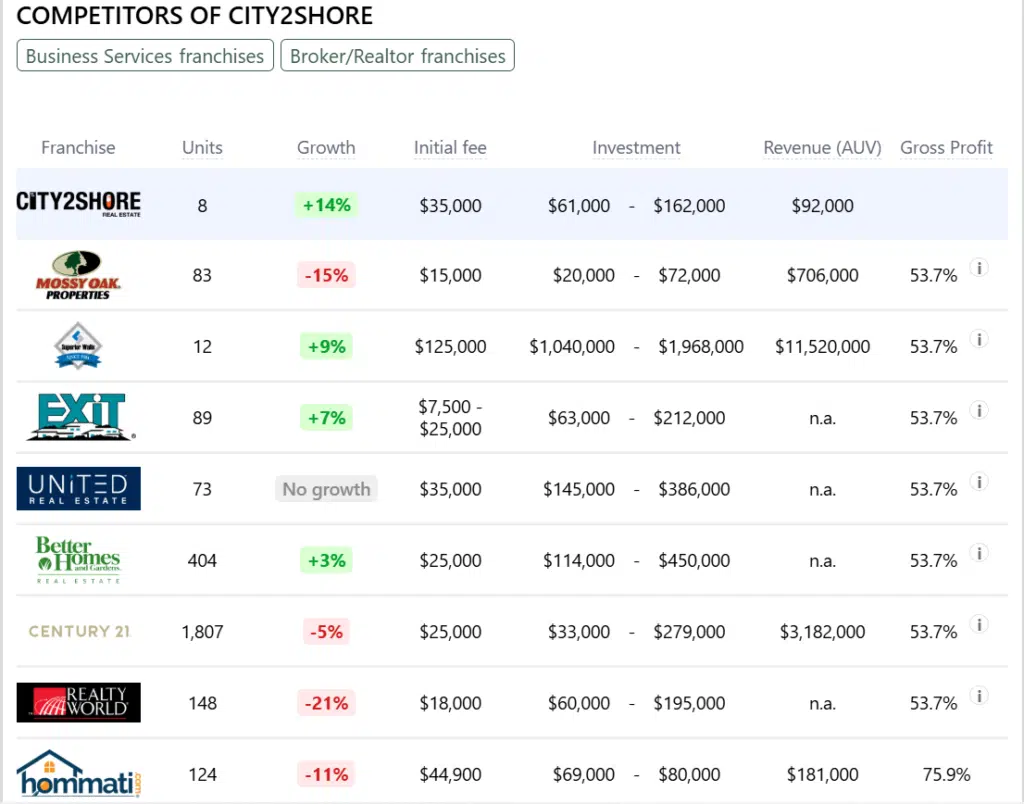Open the Mossy Oak Properties logo
The height and width of the screenshot is (804, 1024).
78,275
